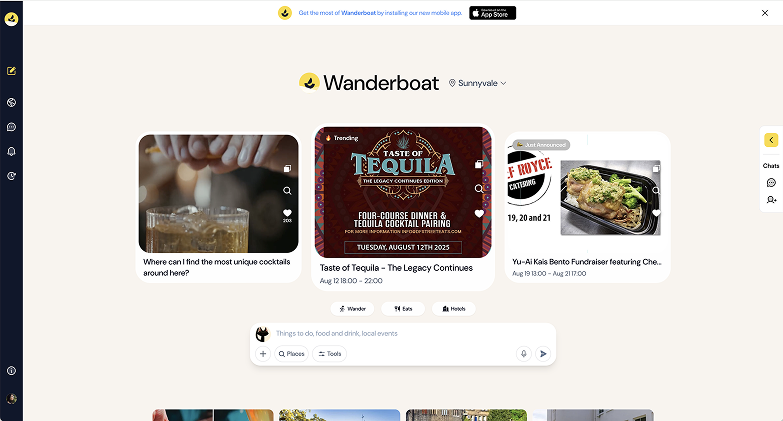
Task: Collapse the Chats side panel arrow
Action: (771, 140)
